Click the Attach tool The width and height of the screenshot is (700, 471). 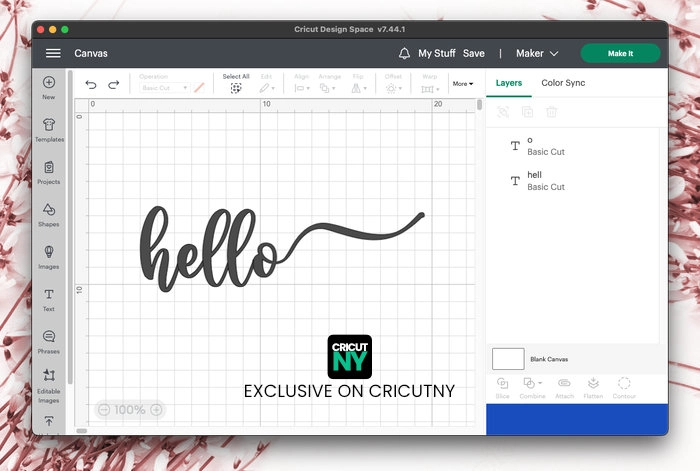pos(564,388)
